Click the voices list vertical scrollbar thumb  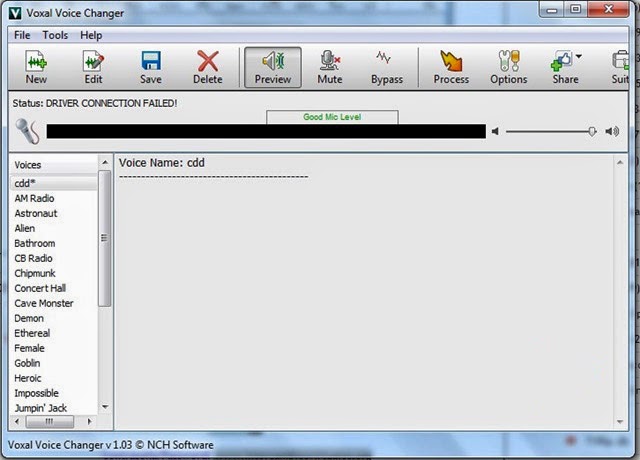click(104, 238)
